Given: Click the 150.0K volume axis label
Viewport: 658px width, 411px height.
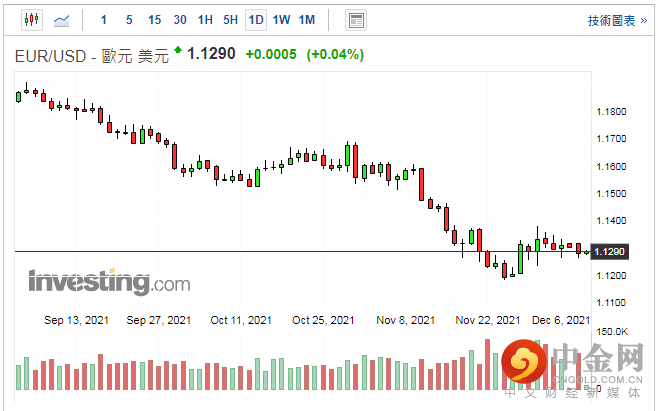Looking at the screenshot, I should click(x=612, y=332).
